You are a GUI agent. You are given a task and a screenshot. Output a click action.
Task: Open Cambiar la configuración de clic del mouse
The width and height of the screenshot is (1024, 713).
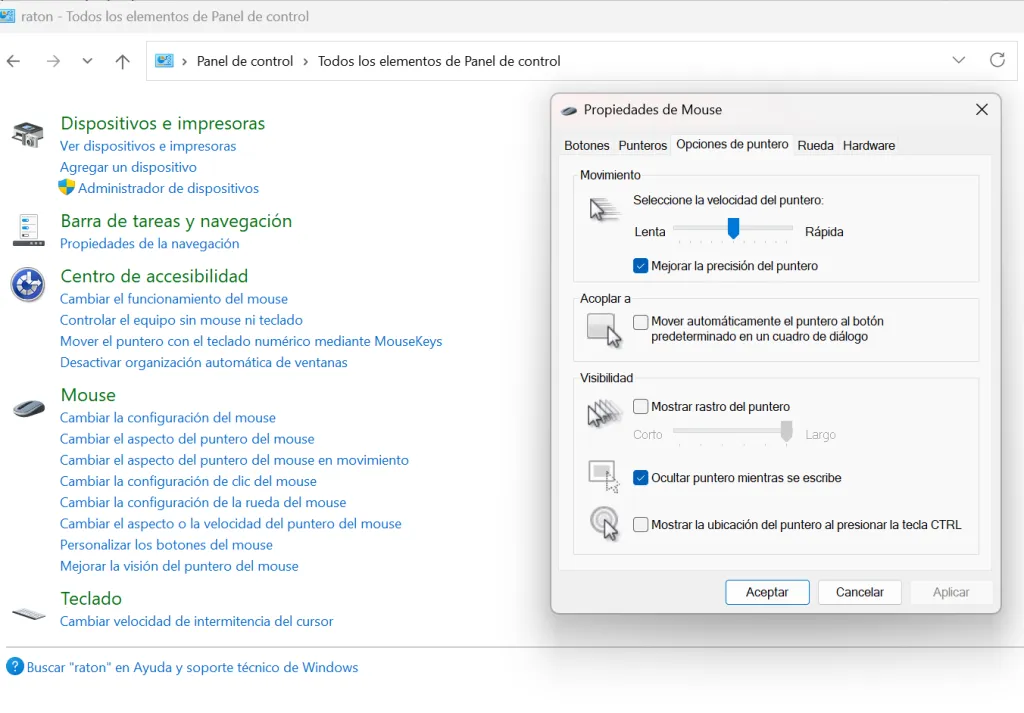click(188, 481)
